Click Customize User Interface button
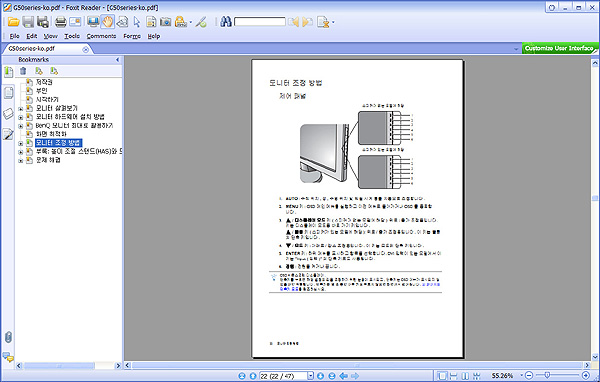This screenshot has height=382, width=600. [x=559, y=48]
